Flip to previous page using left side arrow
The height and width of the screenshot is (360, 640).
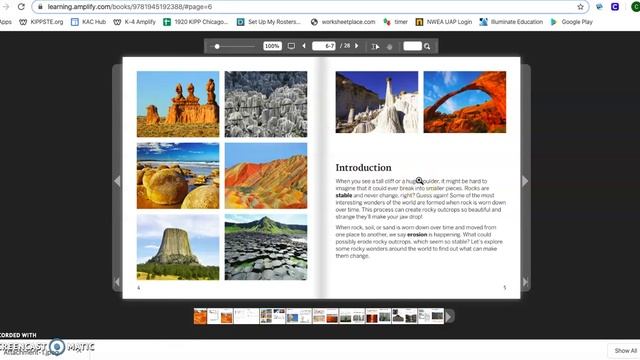coord(117,181)
